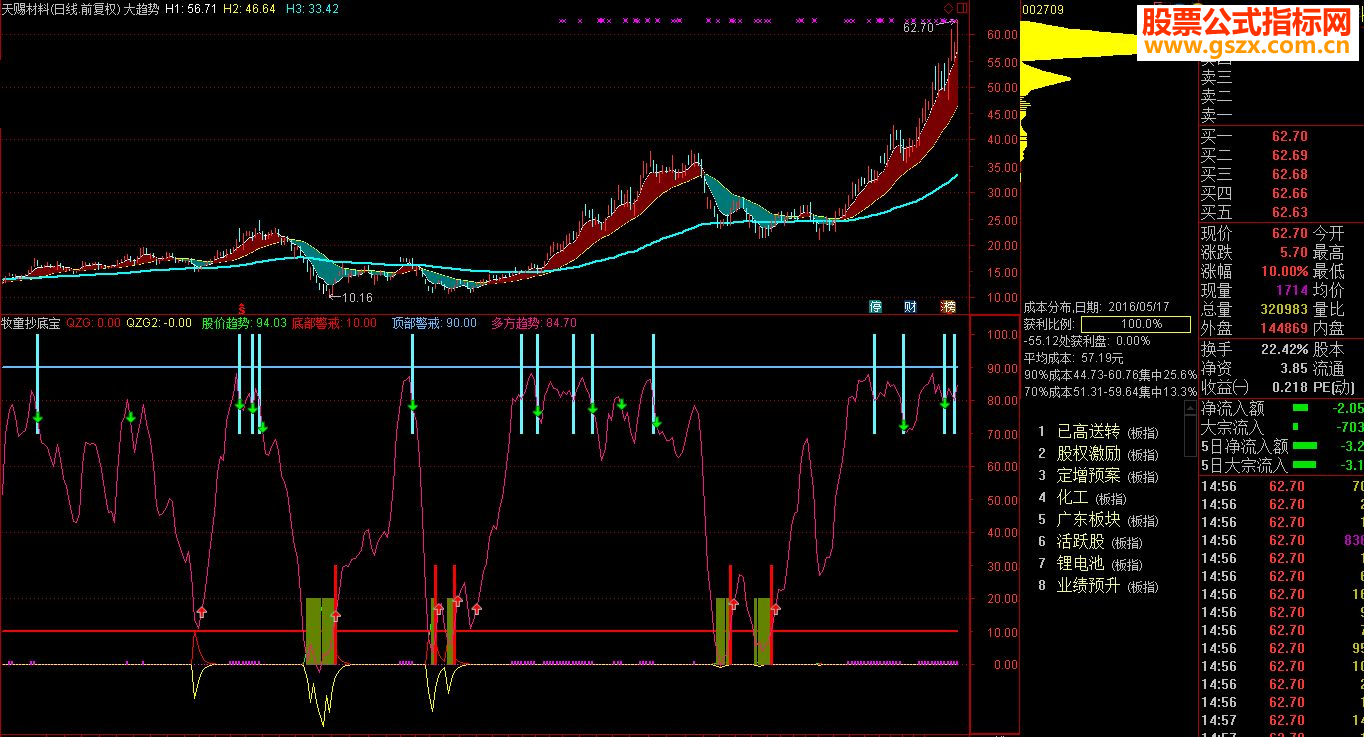Click the 净资 3.85 value
The image size is (1364, 737).
click(1293, 368)
